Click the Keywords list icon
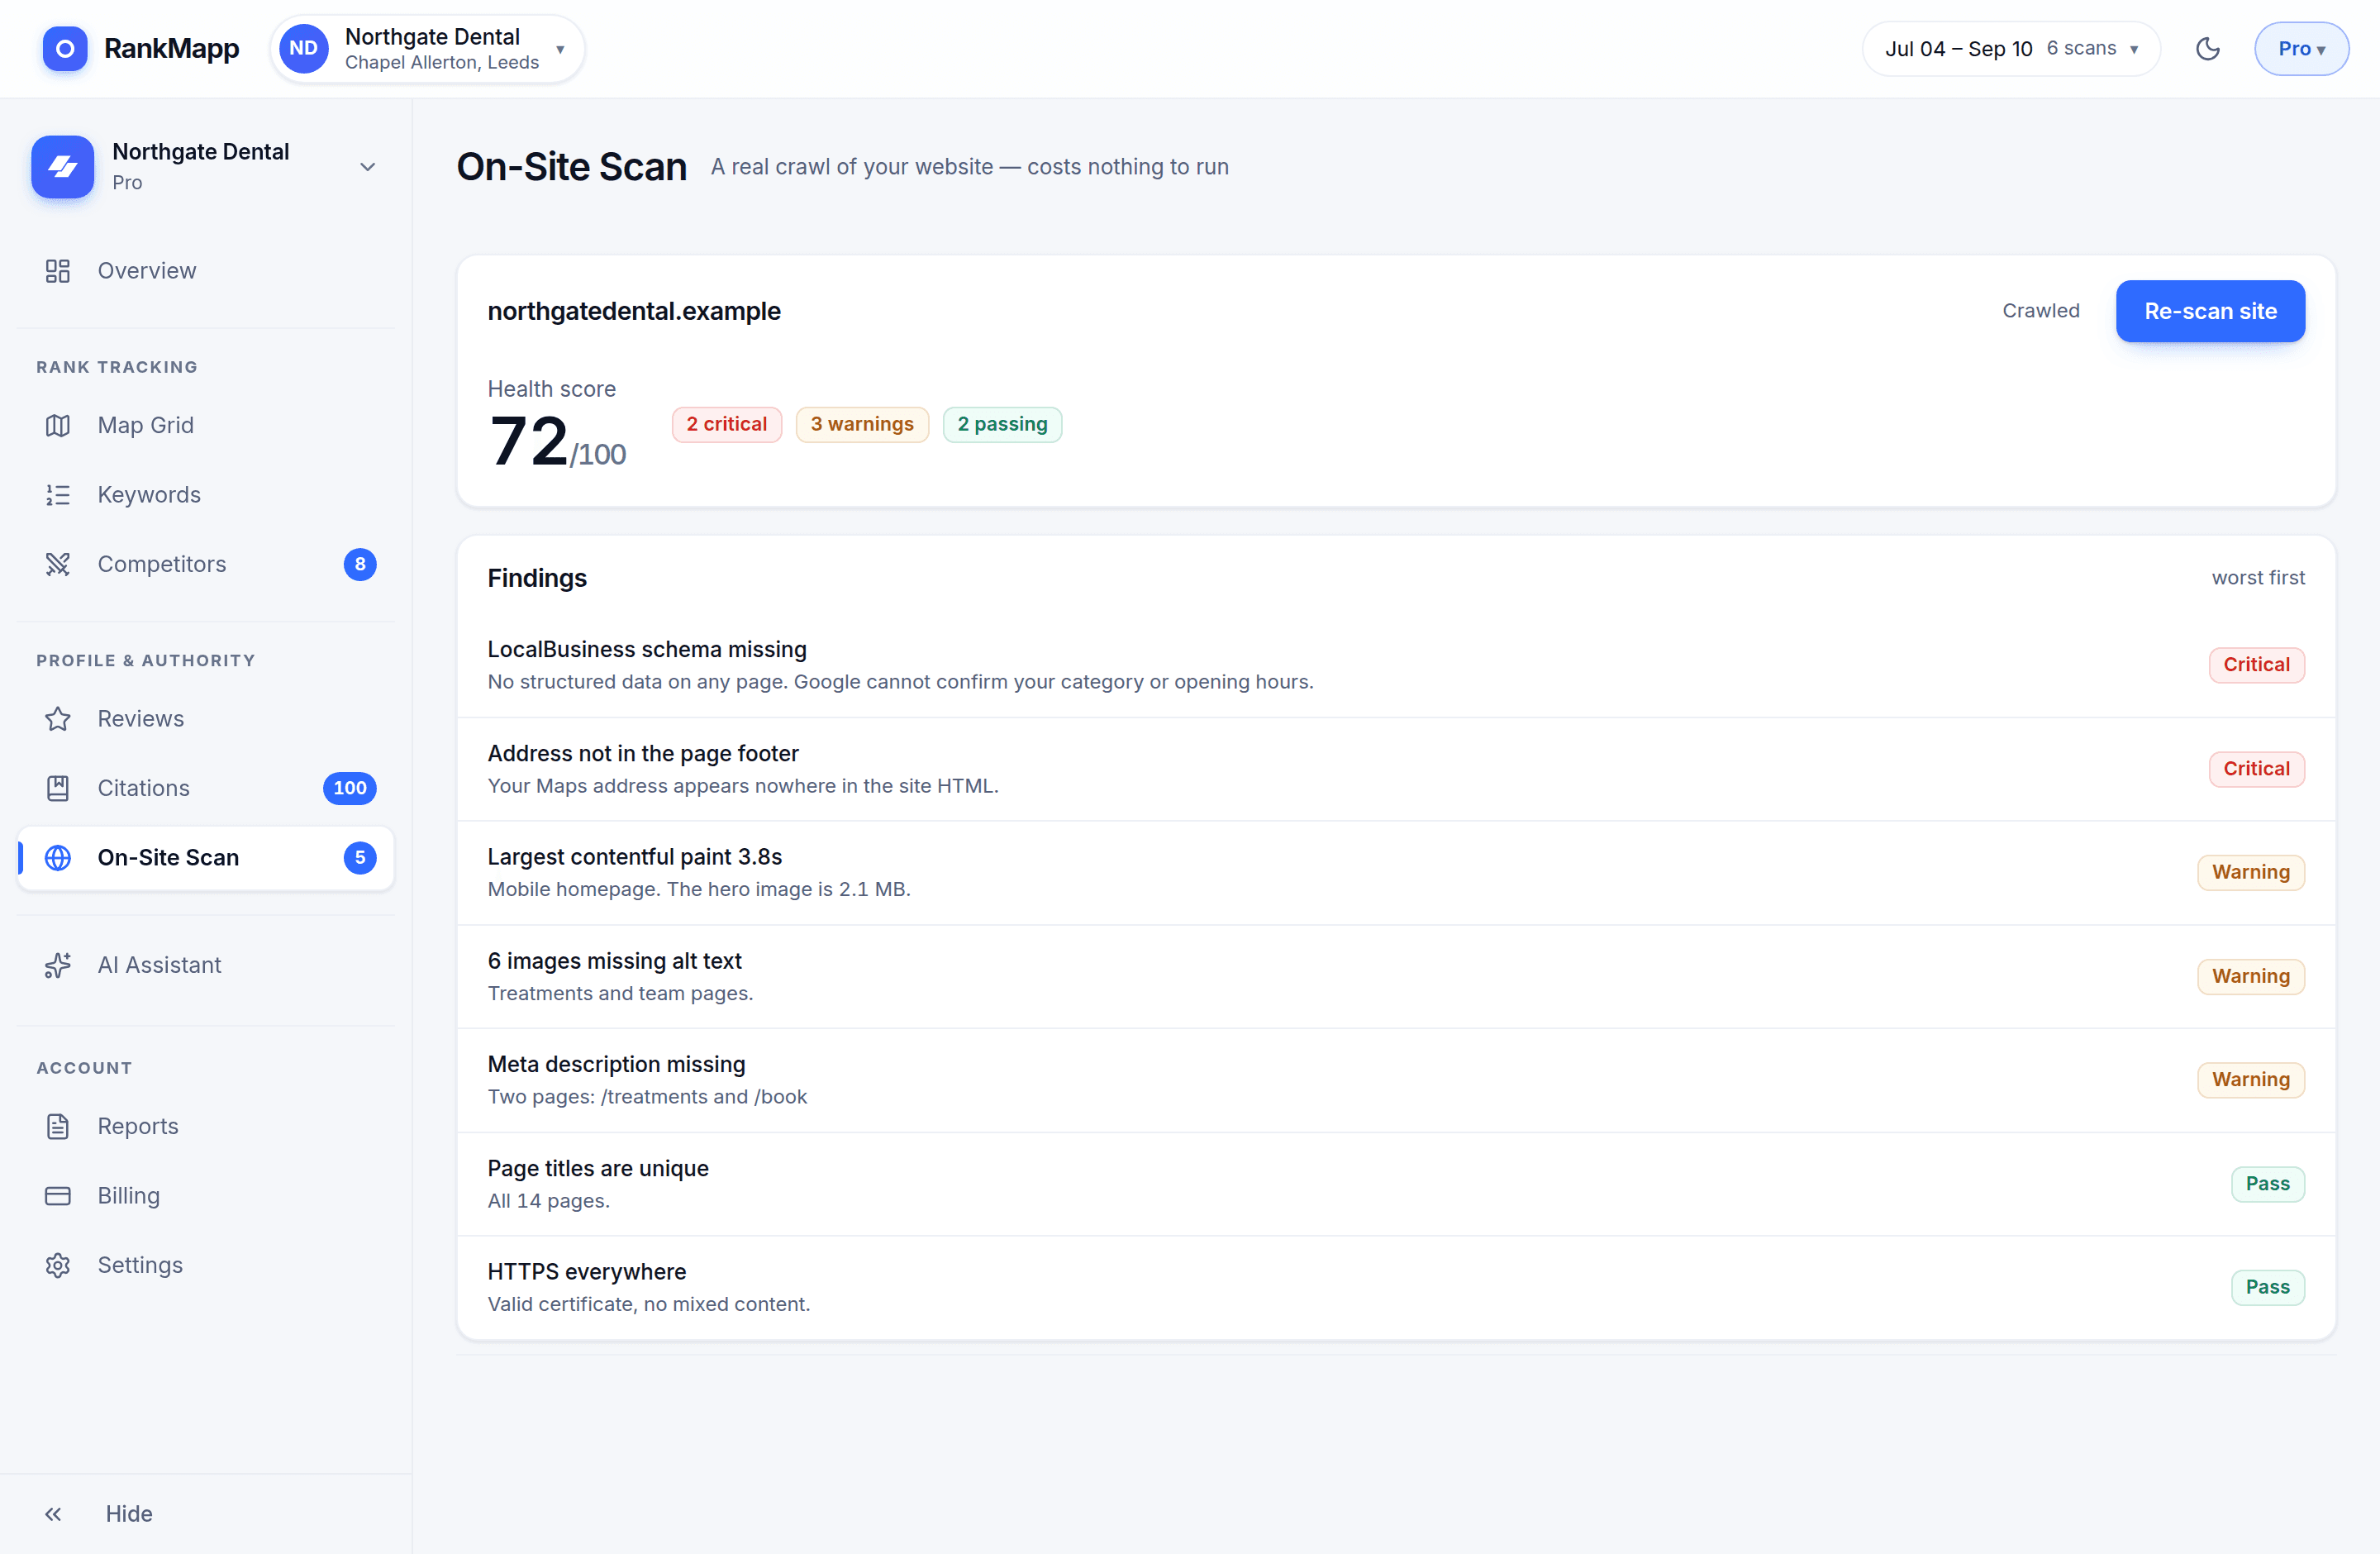 58,495
